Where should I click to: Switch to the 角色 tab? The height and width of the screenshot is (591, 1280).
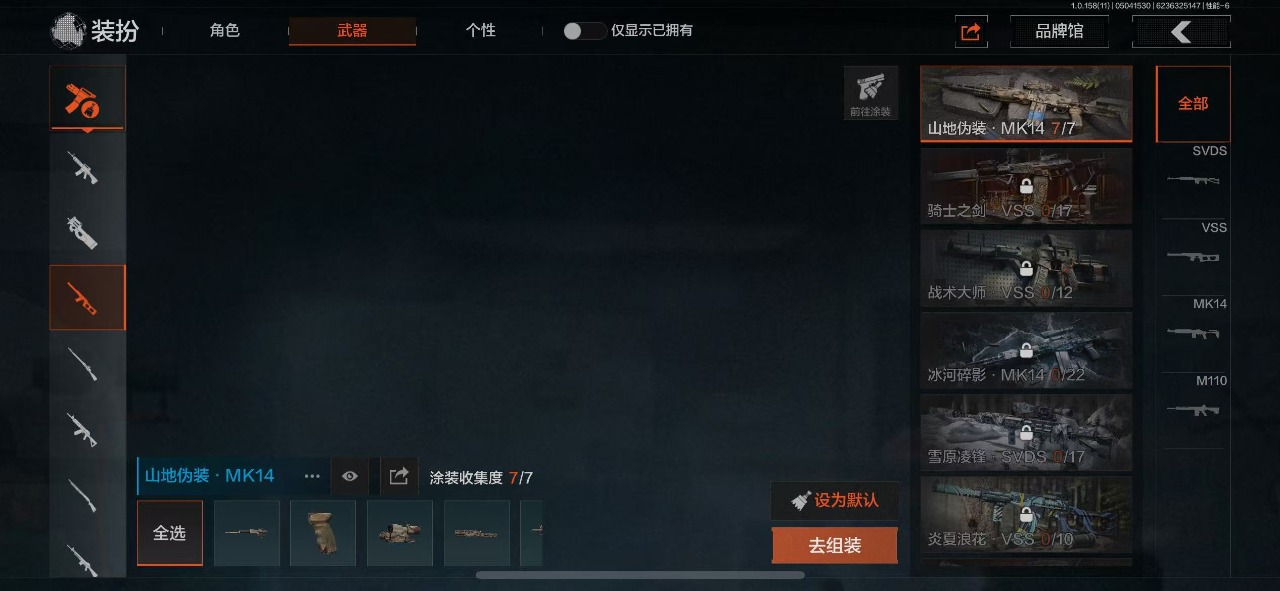(224, 31)
